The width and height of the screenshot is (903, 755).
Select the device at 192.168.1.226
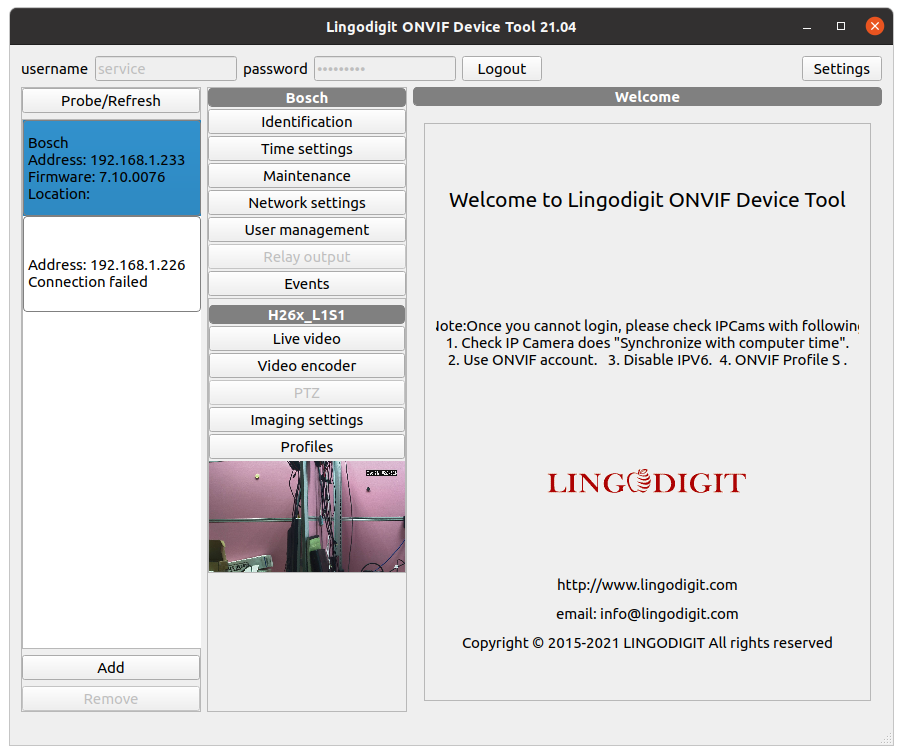[112, 264]
